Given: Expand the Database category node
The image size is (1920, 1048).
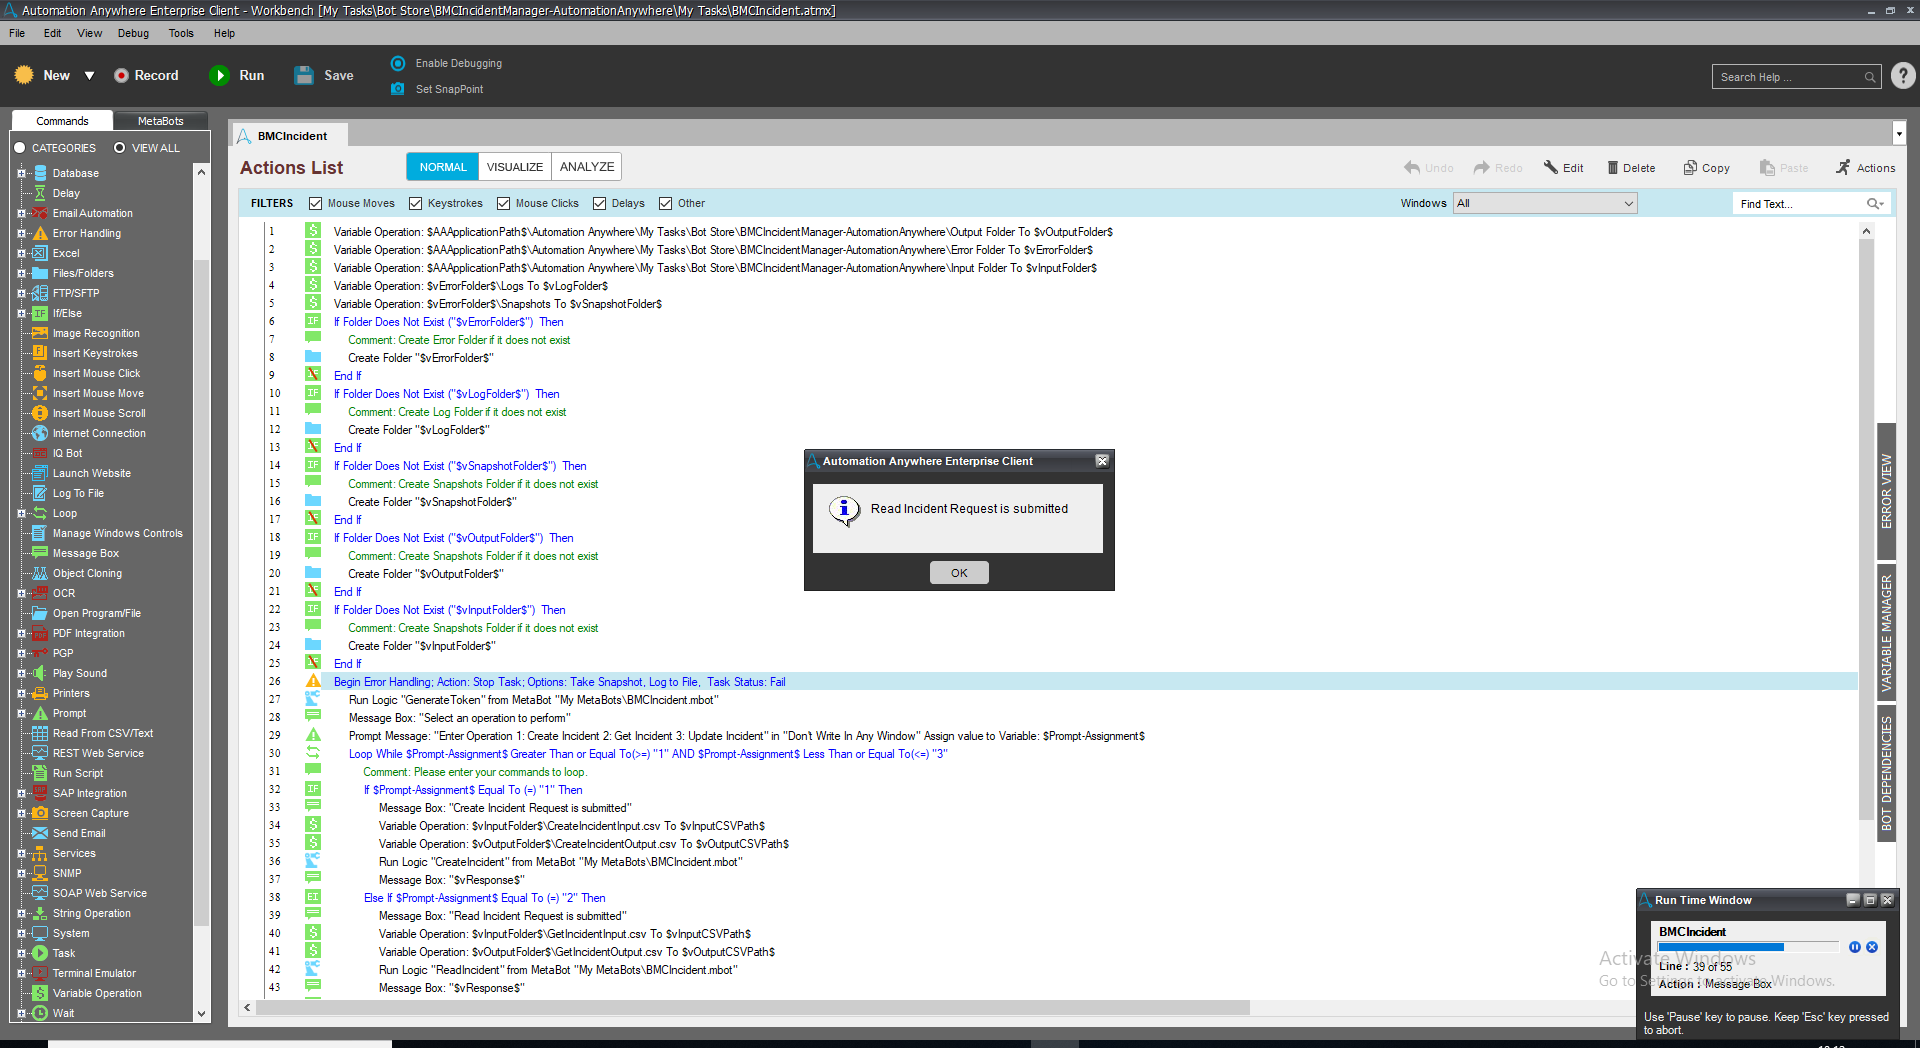Looking at the screenshot, I should coord(21,173).
